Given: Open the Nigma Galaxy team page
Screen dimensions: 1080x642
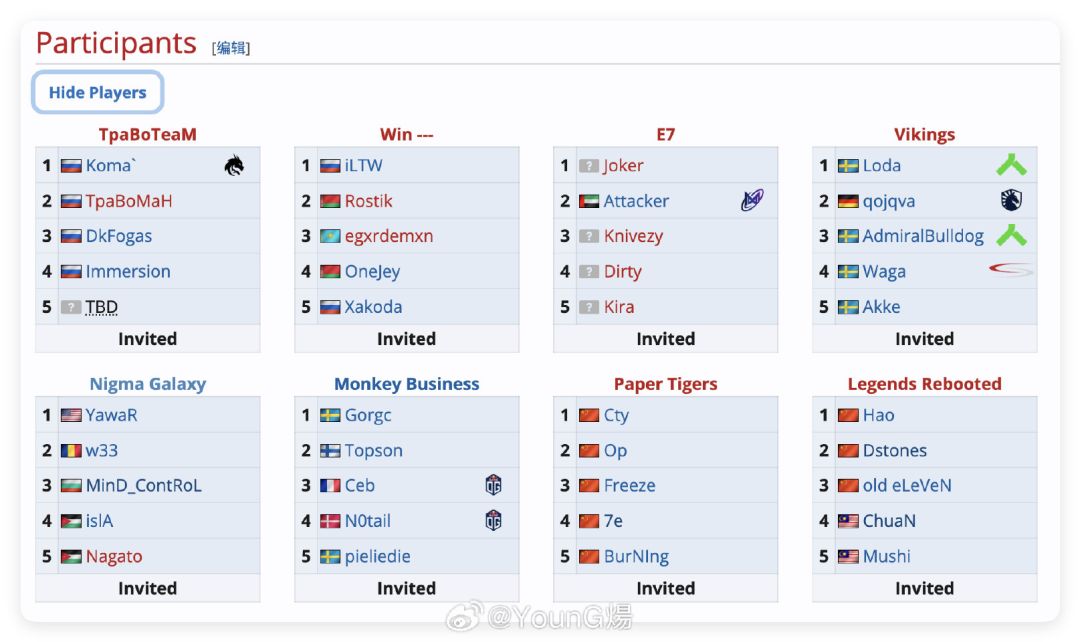Looking at the screenshot, I should (148, 384).
